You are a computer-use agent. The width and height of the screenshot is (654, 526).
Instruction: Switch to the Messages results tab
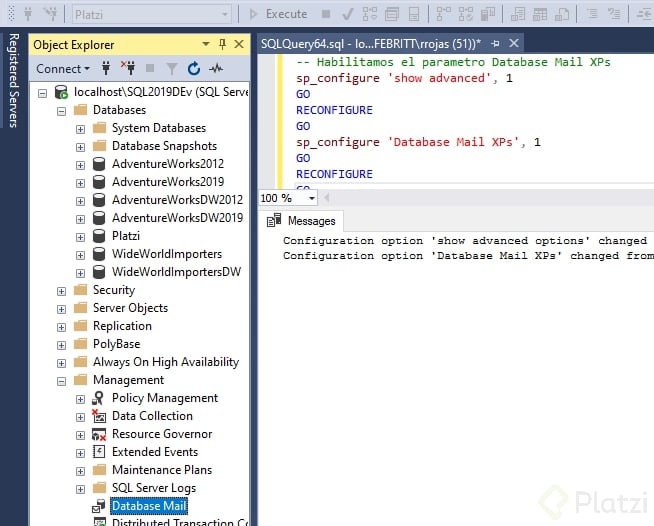pos(301,221)
